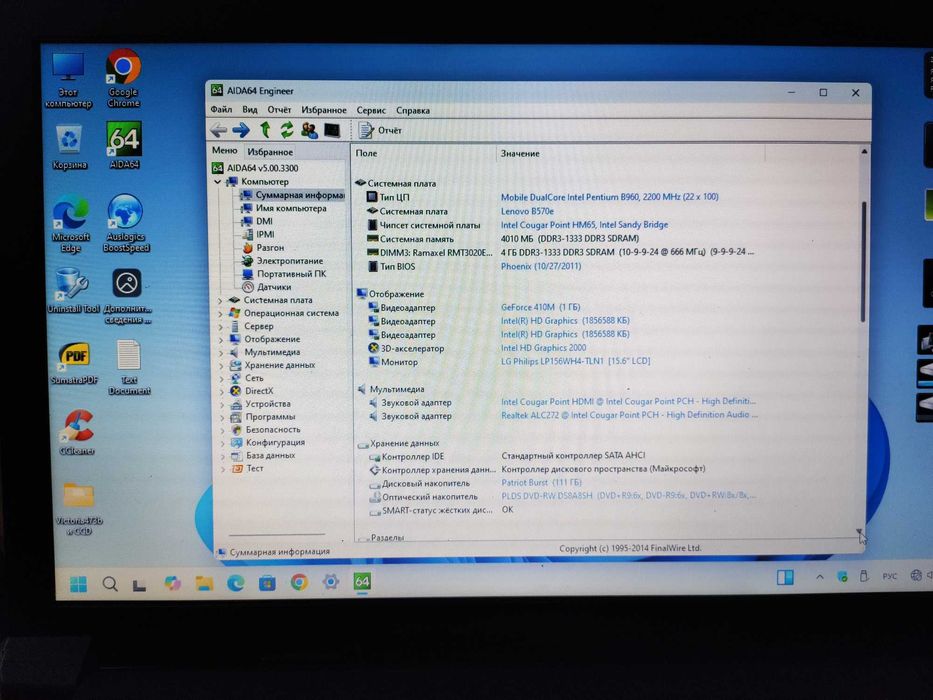Image resolution: width=933 pixels, height=700 pixels.
Task: Expand the Отображение tree node
Action: click(221, 340)
